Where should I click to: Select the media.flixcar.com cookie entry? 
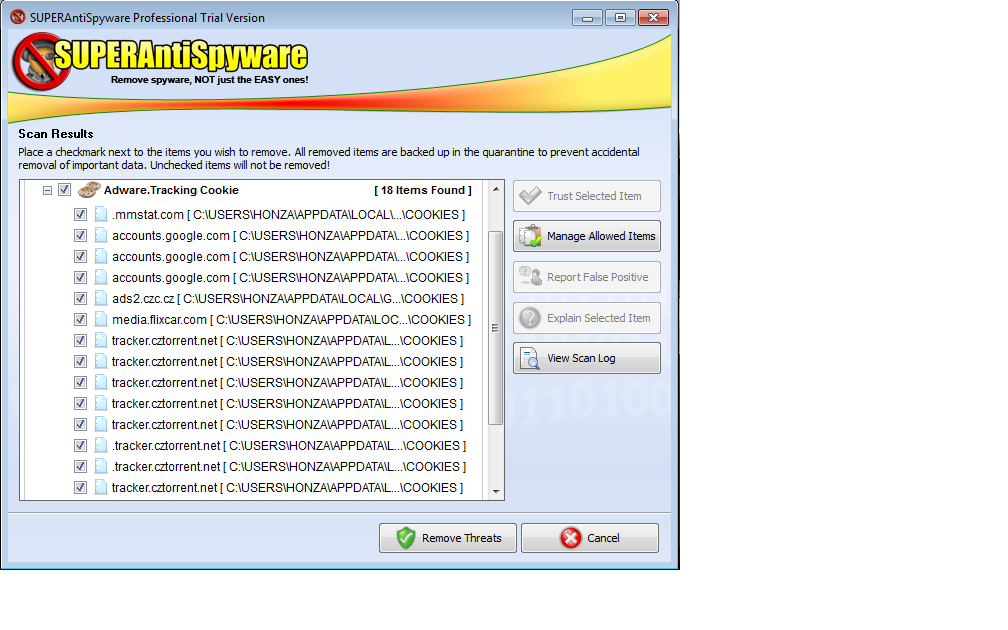point(291,320)
